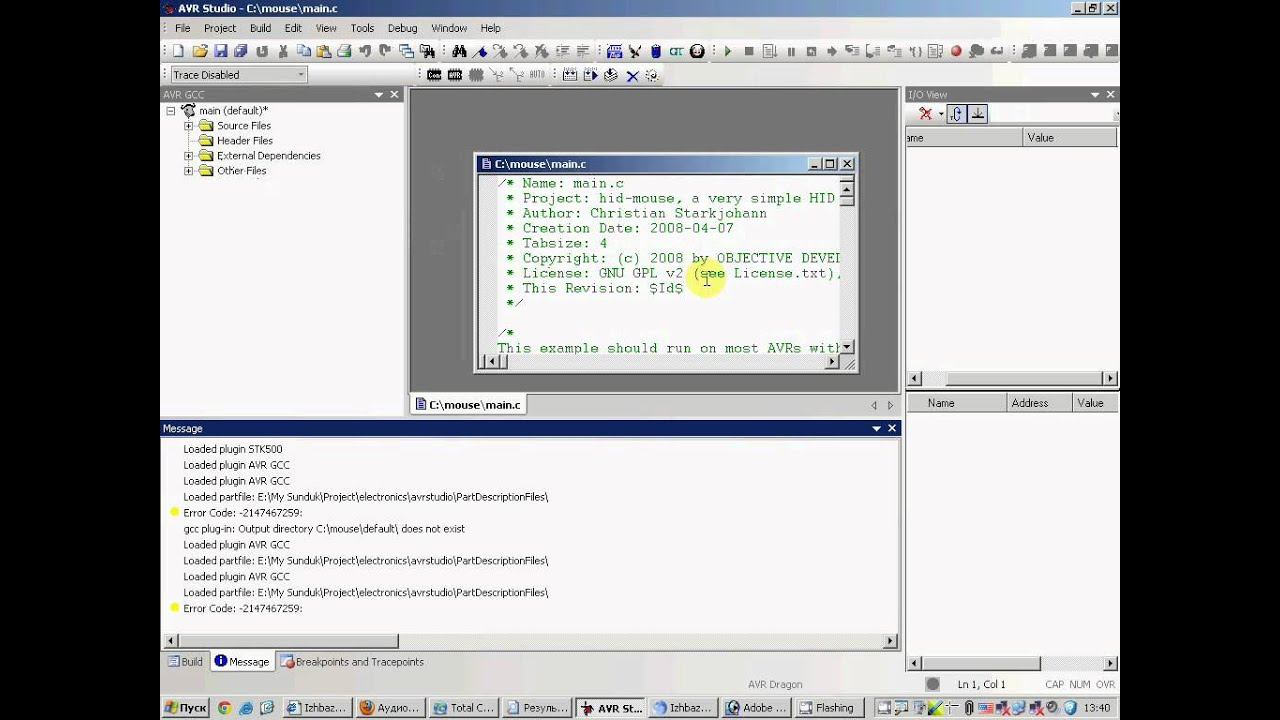Viewport: 1280px width, 720px height.
Task: Click the Chrome icon in taskbar quick launch
Action: (224, 708)
